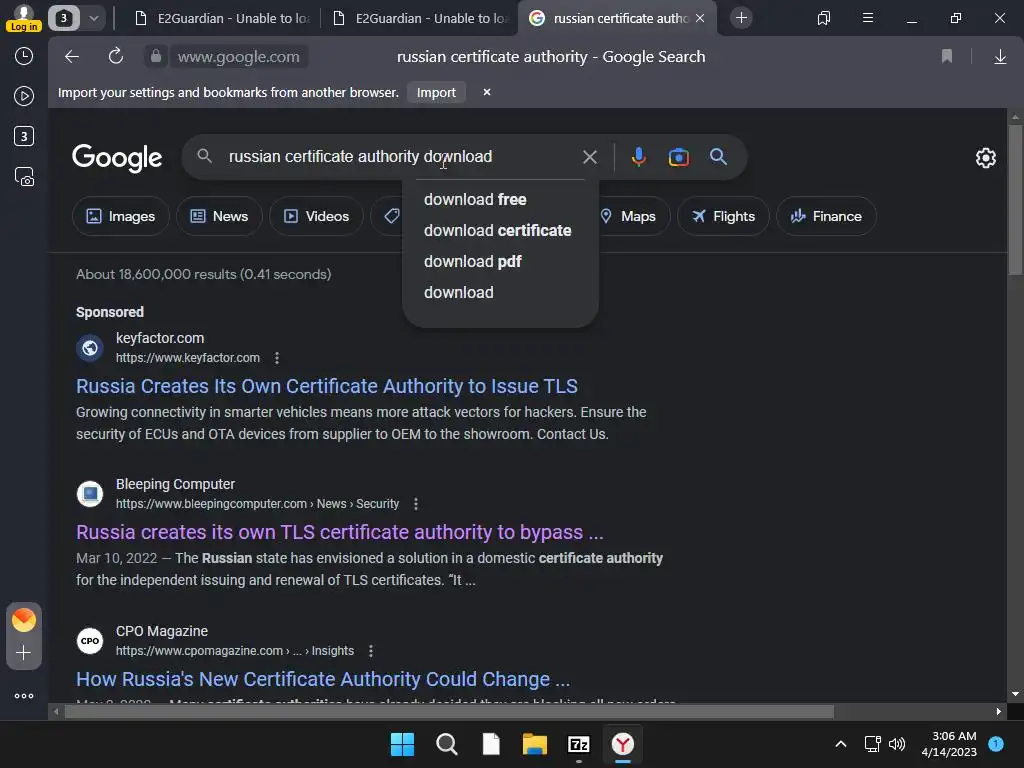Open CPO Magazine result options menu
Viewport: 1024px width, 768px height.
click(371, 650)
